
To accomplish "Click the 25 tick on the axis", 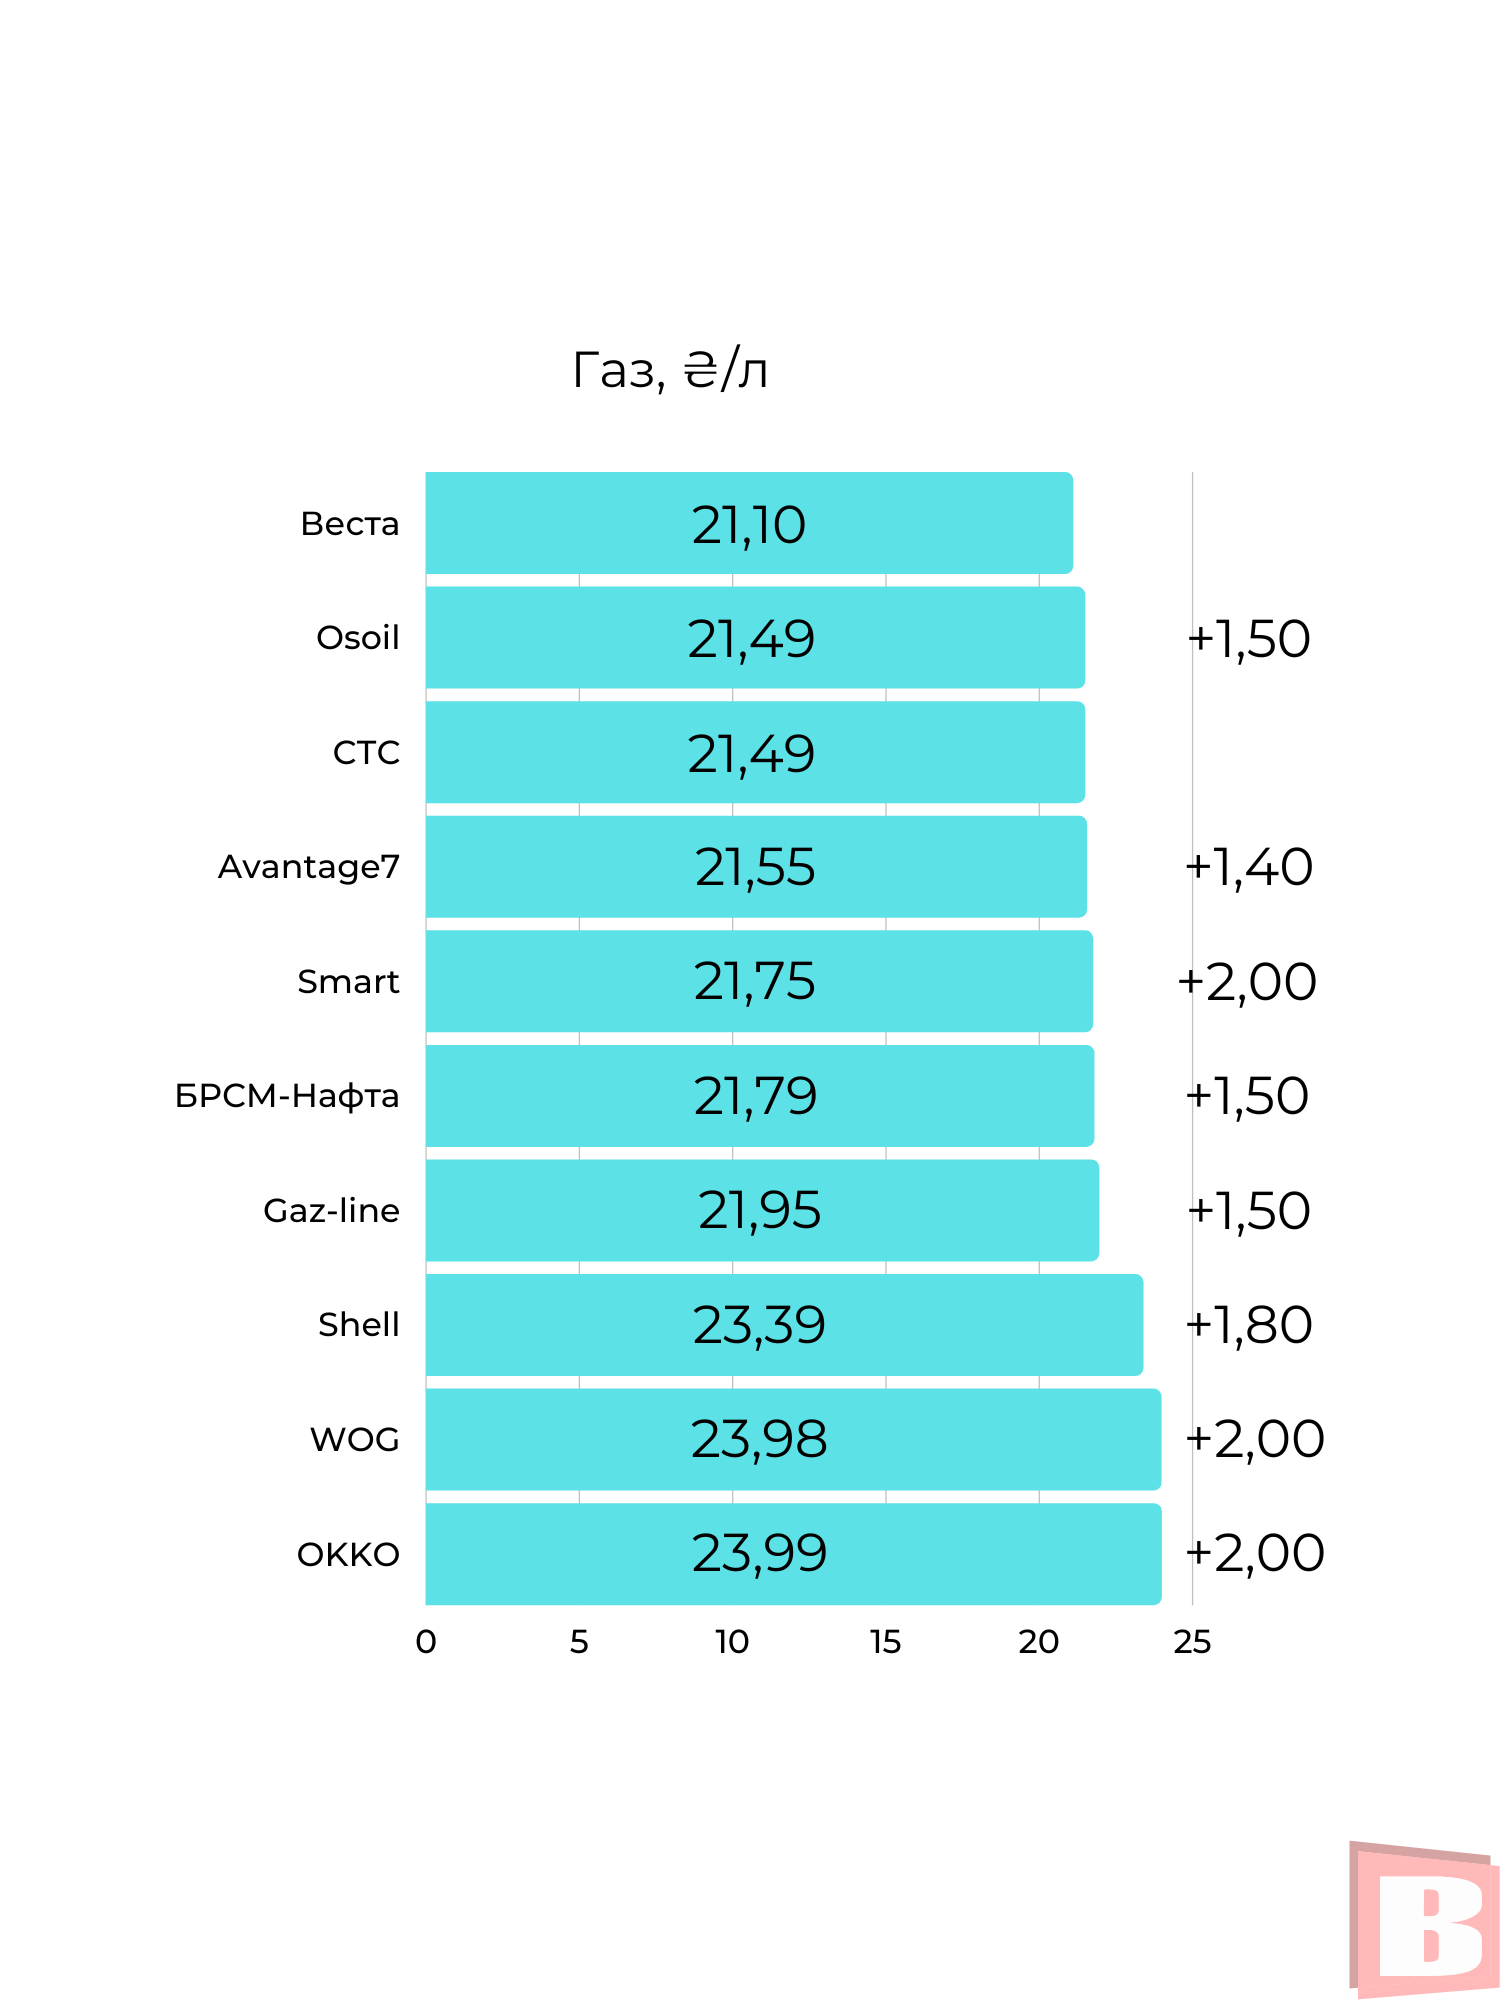I will pyautogui.click(x=1192, y=1642).
